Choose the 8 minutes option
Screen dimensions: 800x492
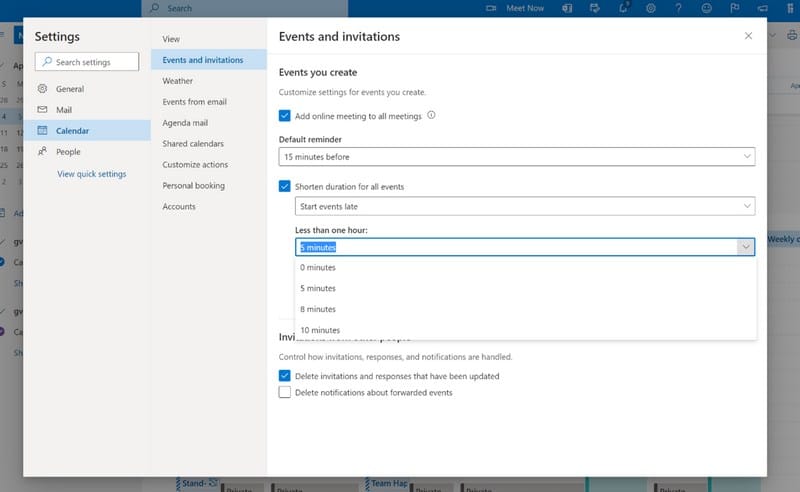pyautogui.click(x=318, y=309)
